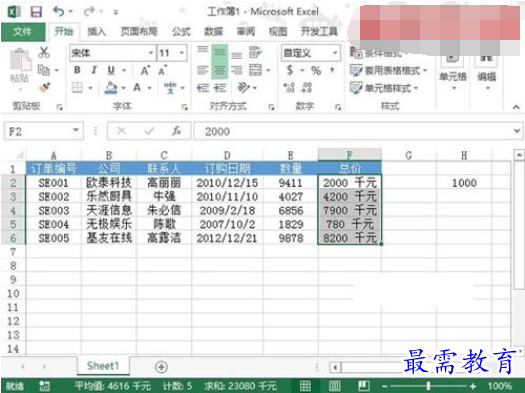Click the Undo arrow icon
This screenshot has height=393, width=525.
click(59, 12)
